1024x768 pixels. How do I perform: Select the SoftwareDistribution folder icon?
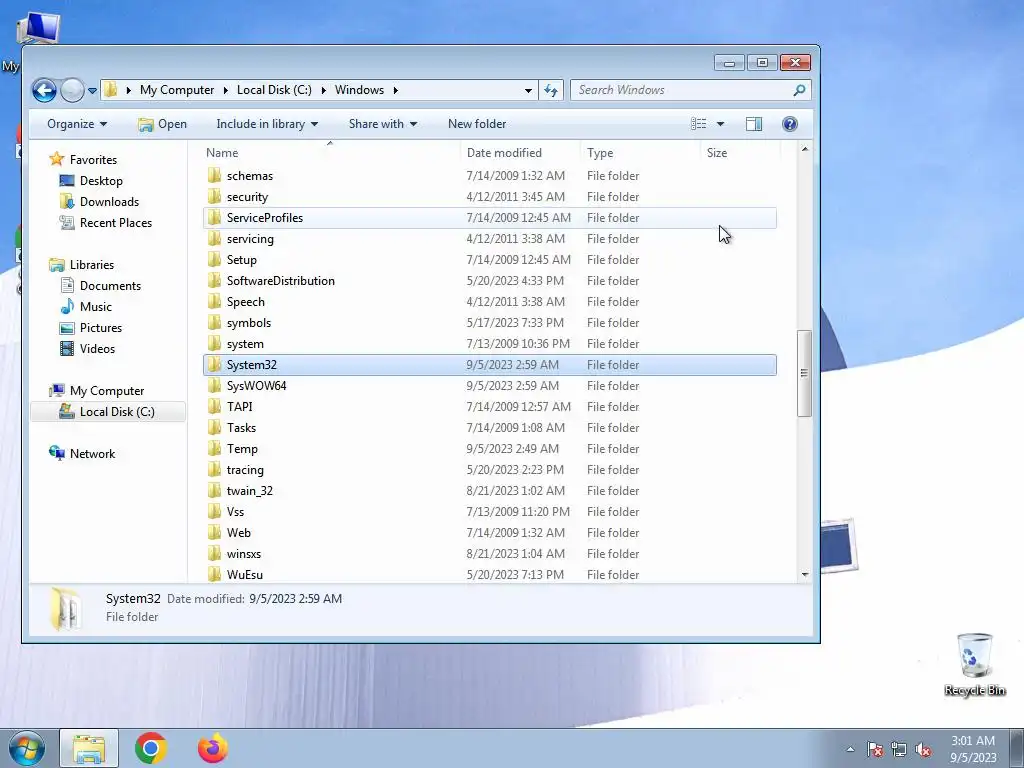(214, 281)
